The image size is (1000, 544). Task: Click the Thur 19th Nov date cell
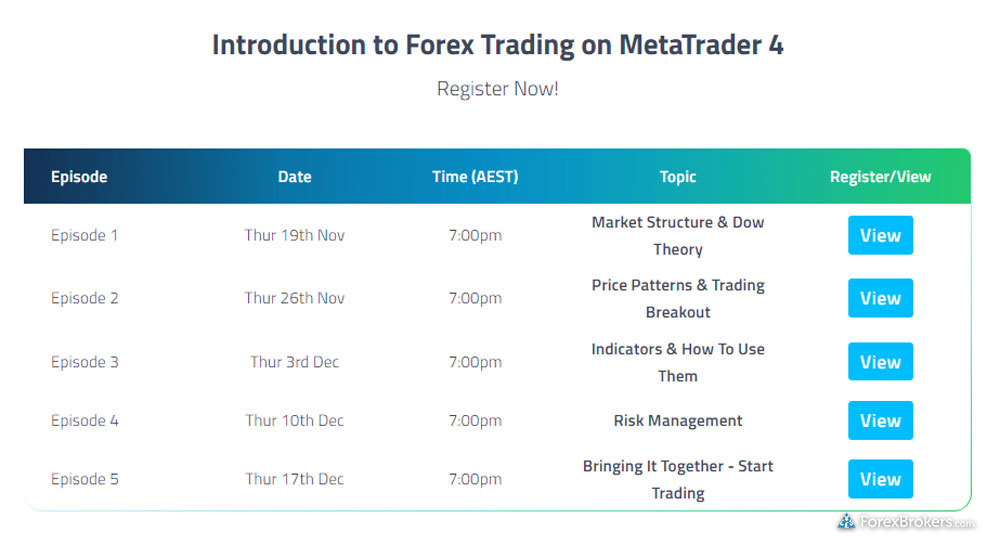pos(294,236)
